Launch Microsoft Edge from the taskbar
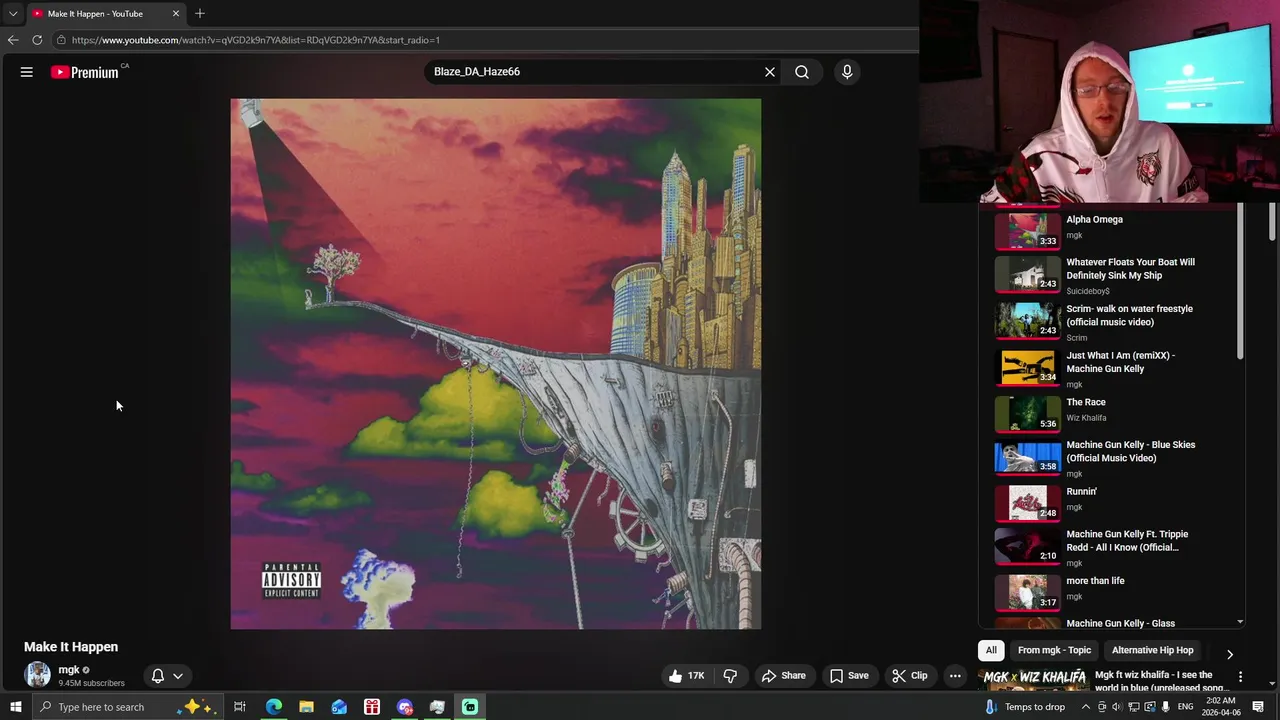This screenshot has height=720, width=1280. pos(274,707)
